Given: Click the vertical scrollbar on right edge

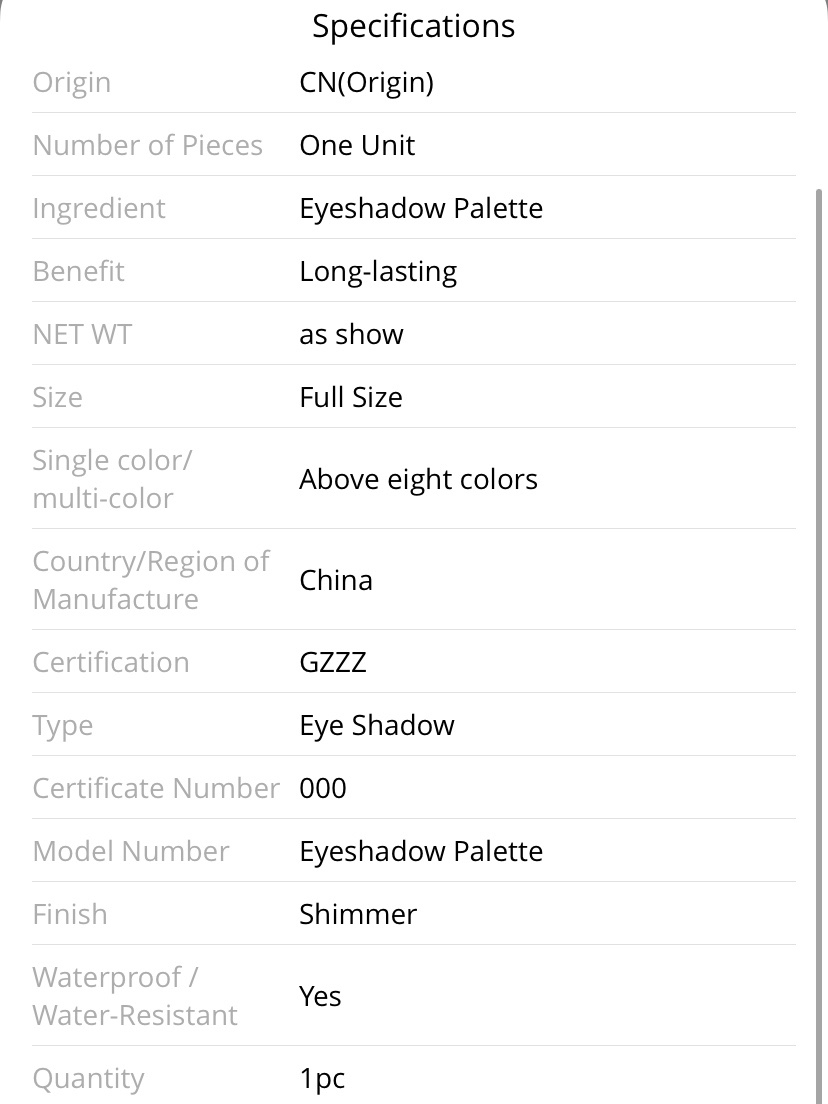Looking at the screenshot, I should click(x=818, y=646).
